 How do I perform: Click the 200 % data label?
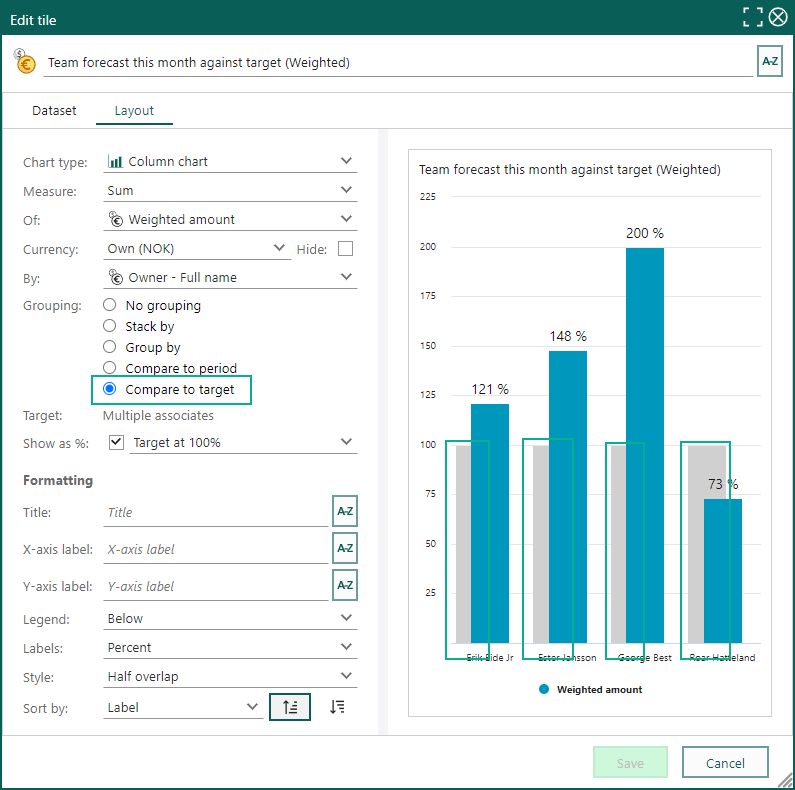coord(644,233)
